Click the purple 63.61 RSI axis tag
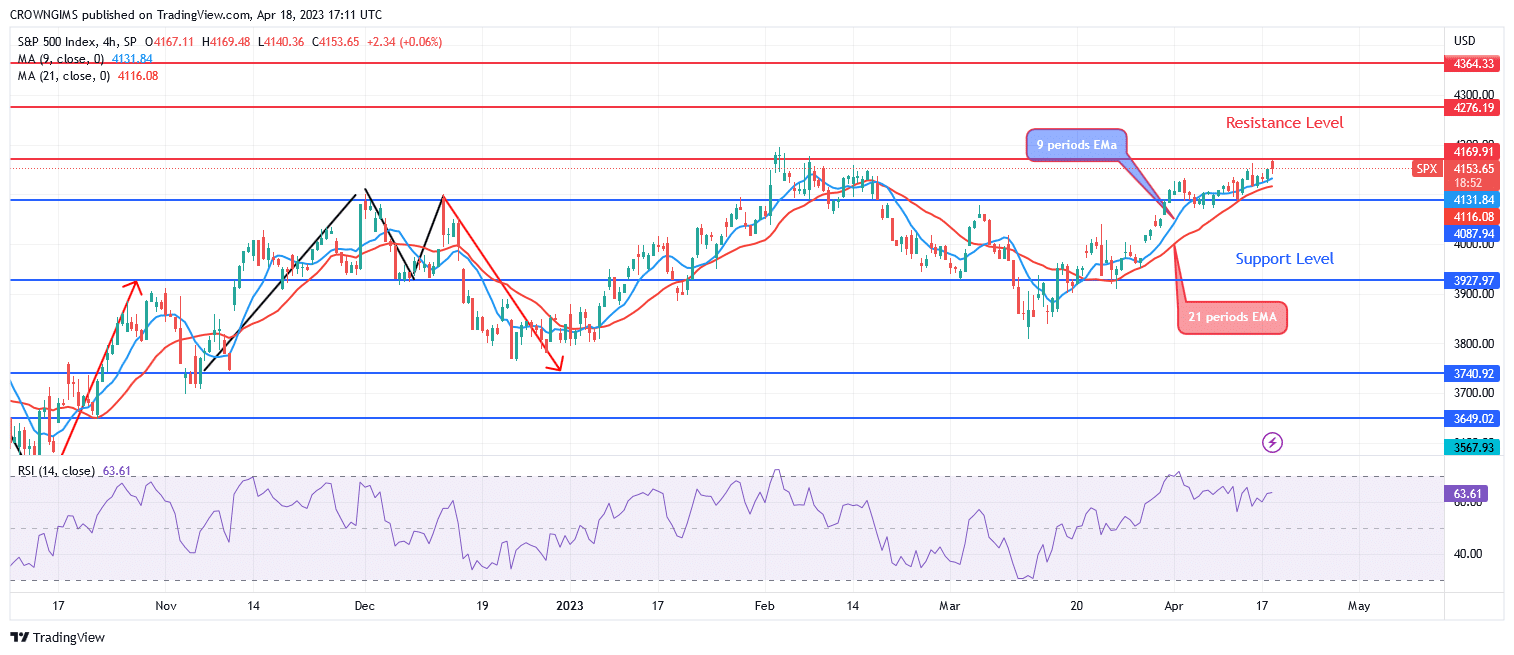 tap(1464, 493)
